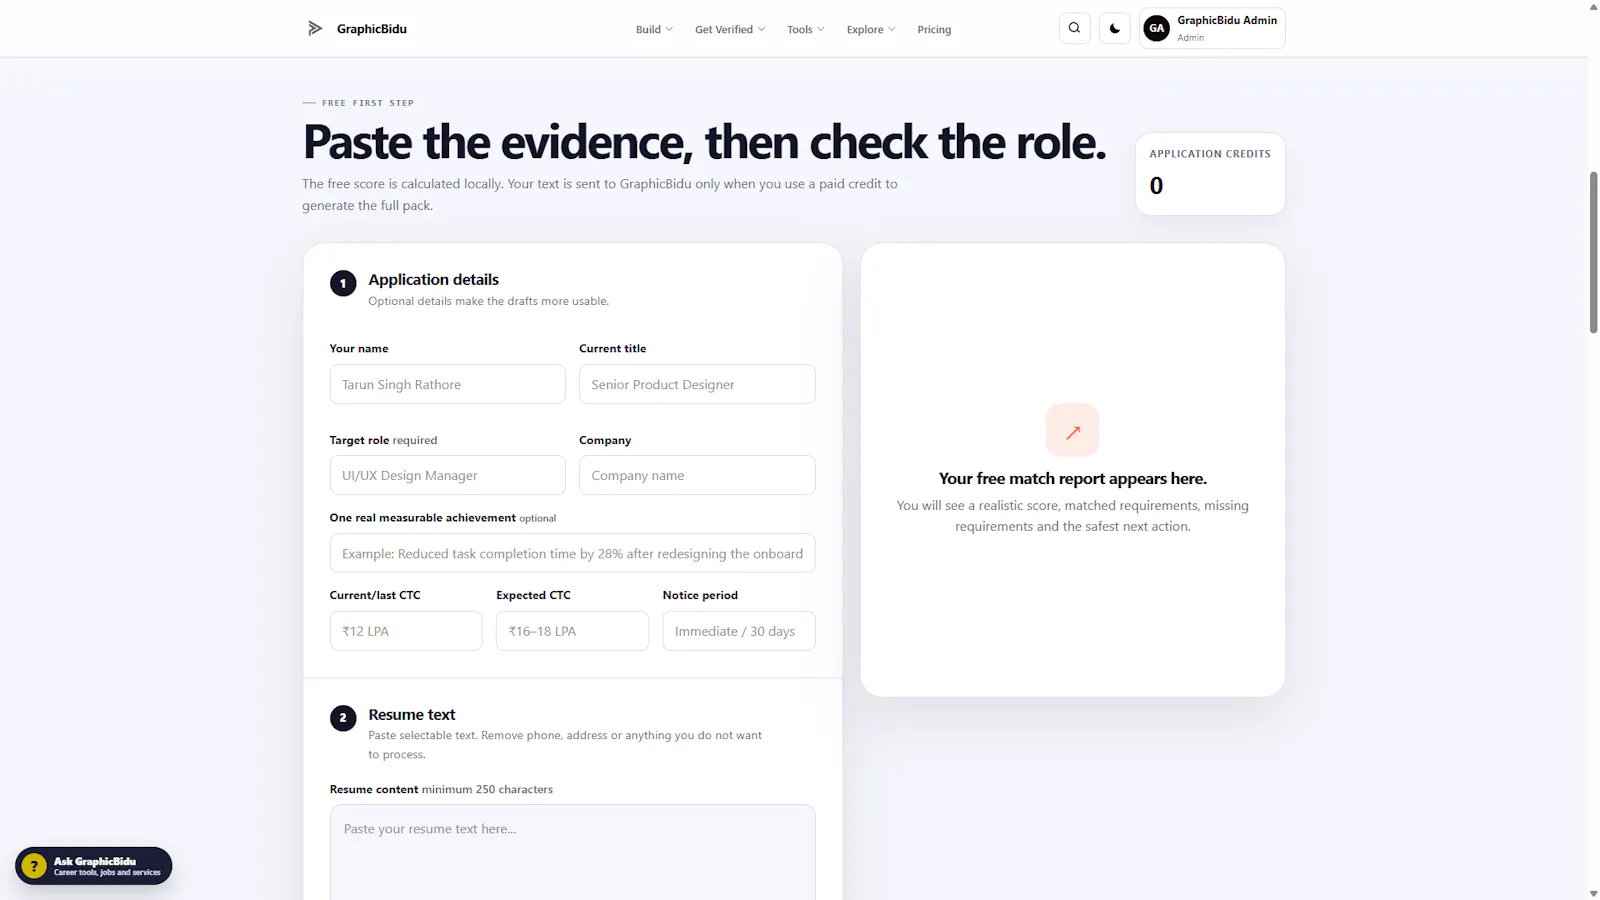Focus the Company name field
This screenshot has height=900, width=1600.
697,475
